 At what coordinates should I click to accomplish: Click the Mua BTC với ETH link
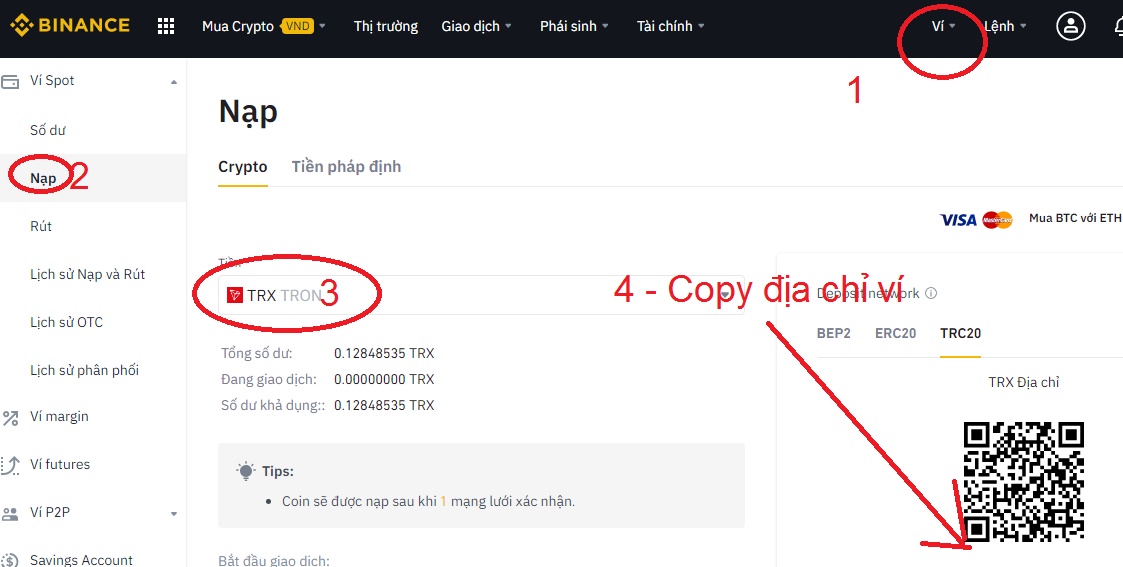click(1075, 218)
